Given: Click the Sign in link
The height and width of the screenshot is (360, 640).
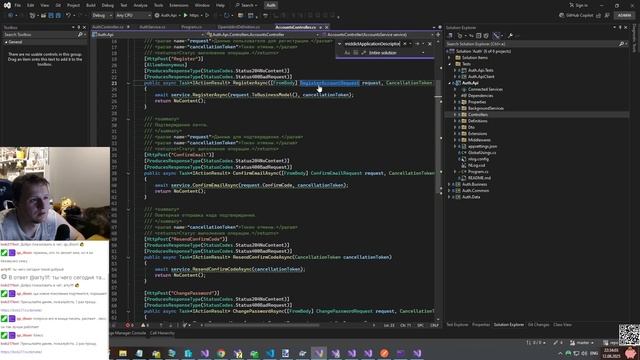Looking at the screenshot, I should 579,5.
